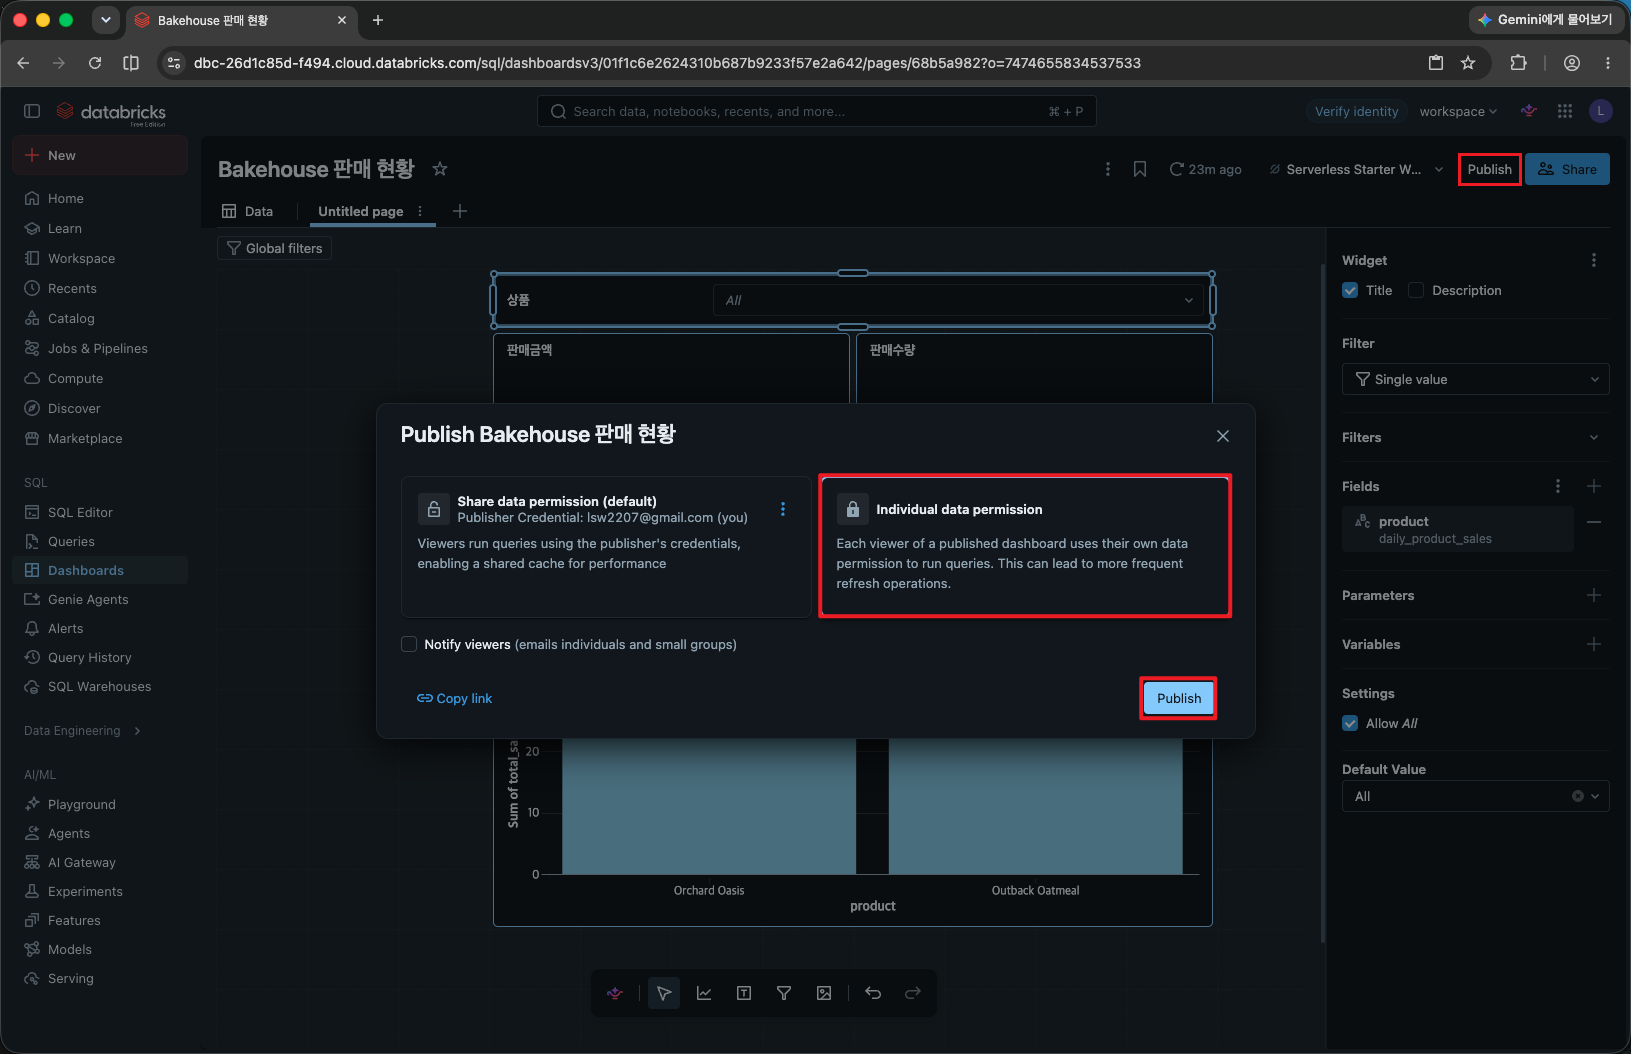Open options for Share data permission card

pyautogui.click(x=783, y=509)
